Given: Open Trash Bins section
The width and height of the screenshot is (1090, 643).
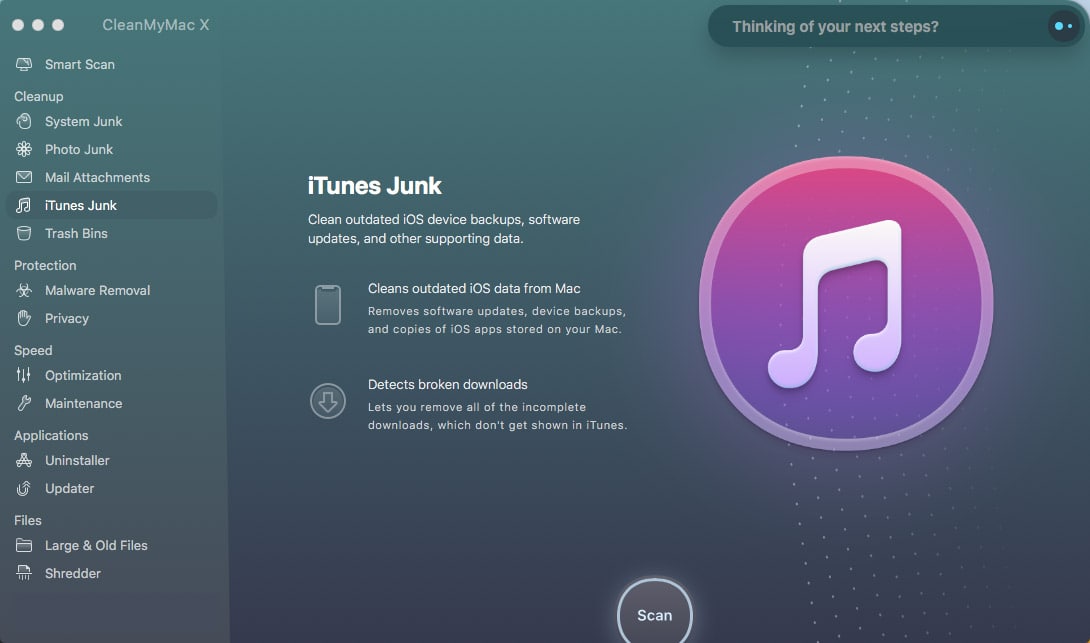Looking at the screenshot, I should click(76, 234).
